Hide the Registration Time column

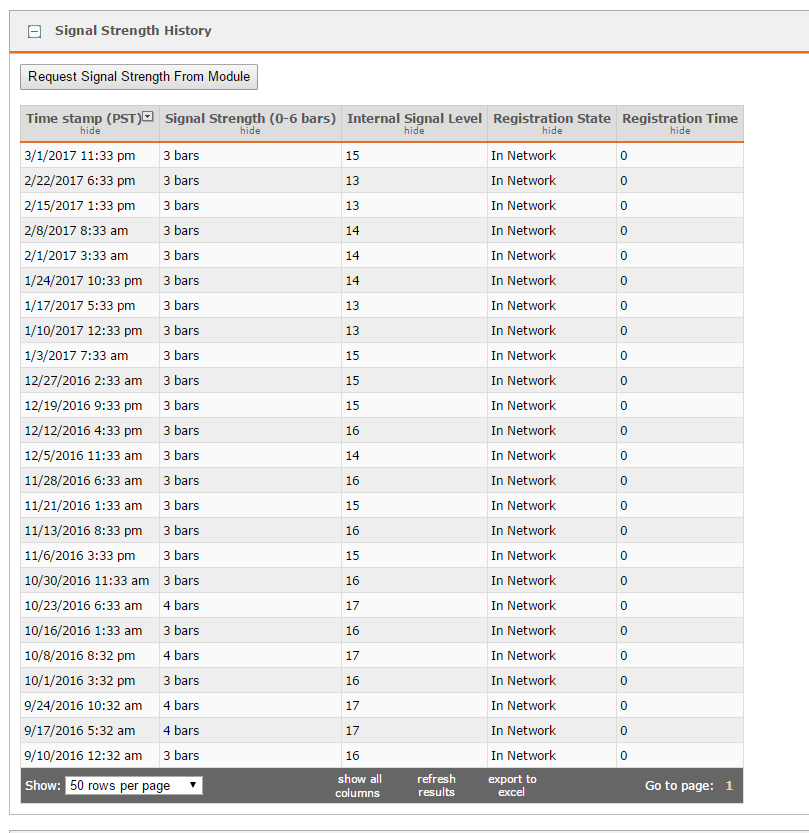[x=680, y=131]
